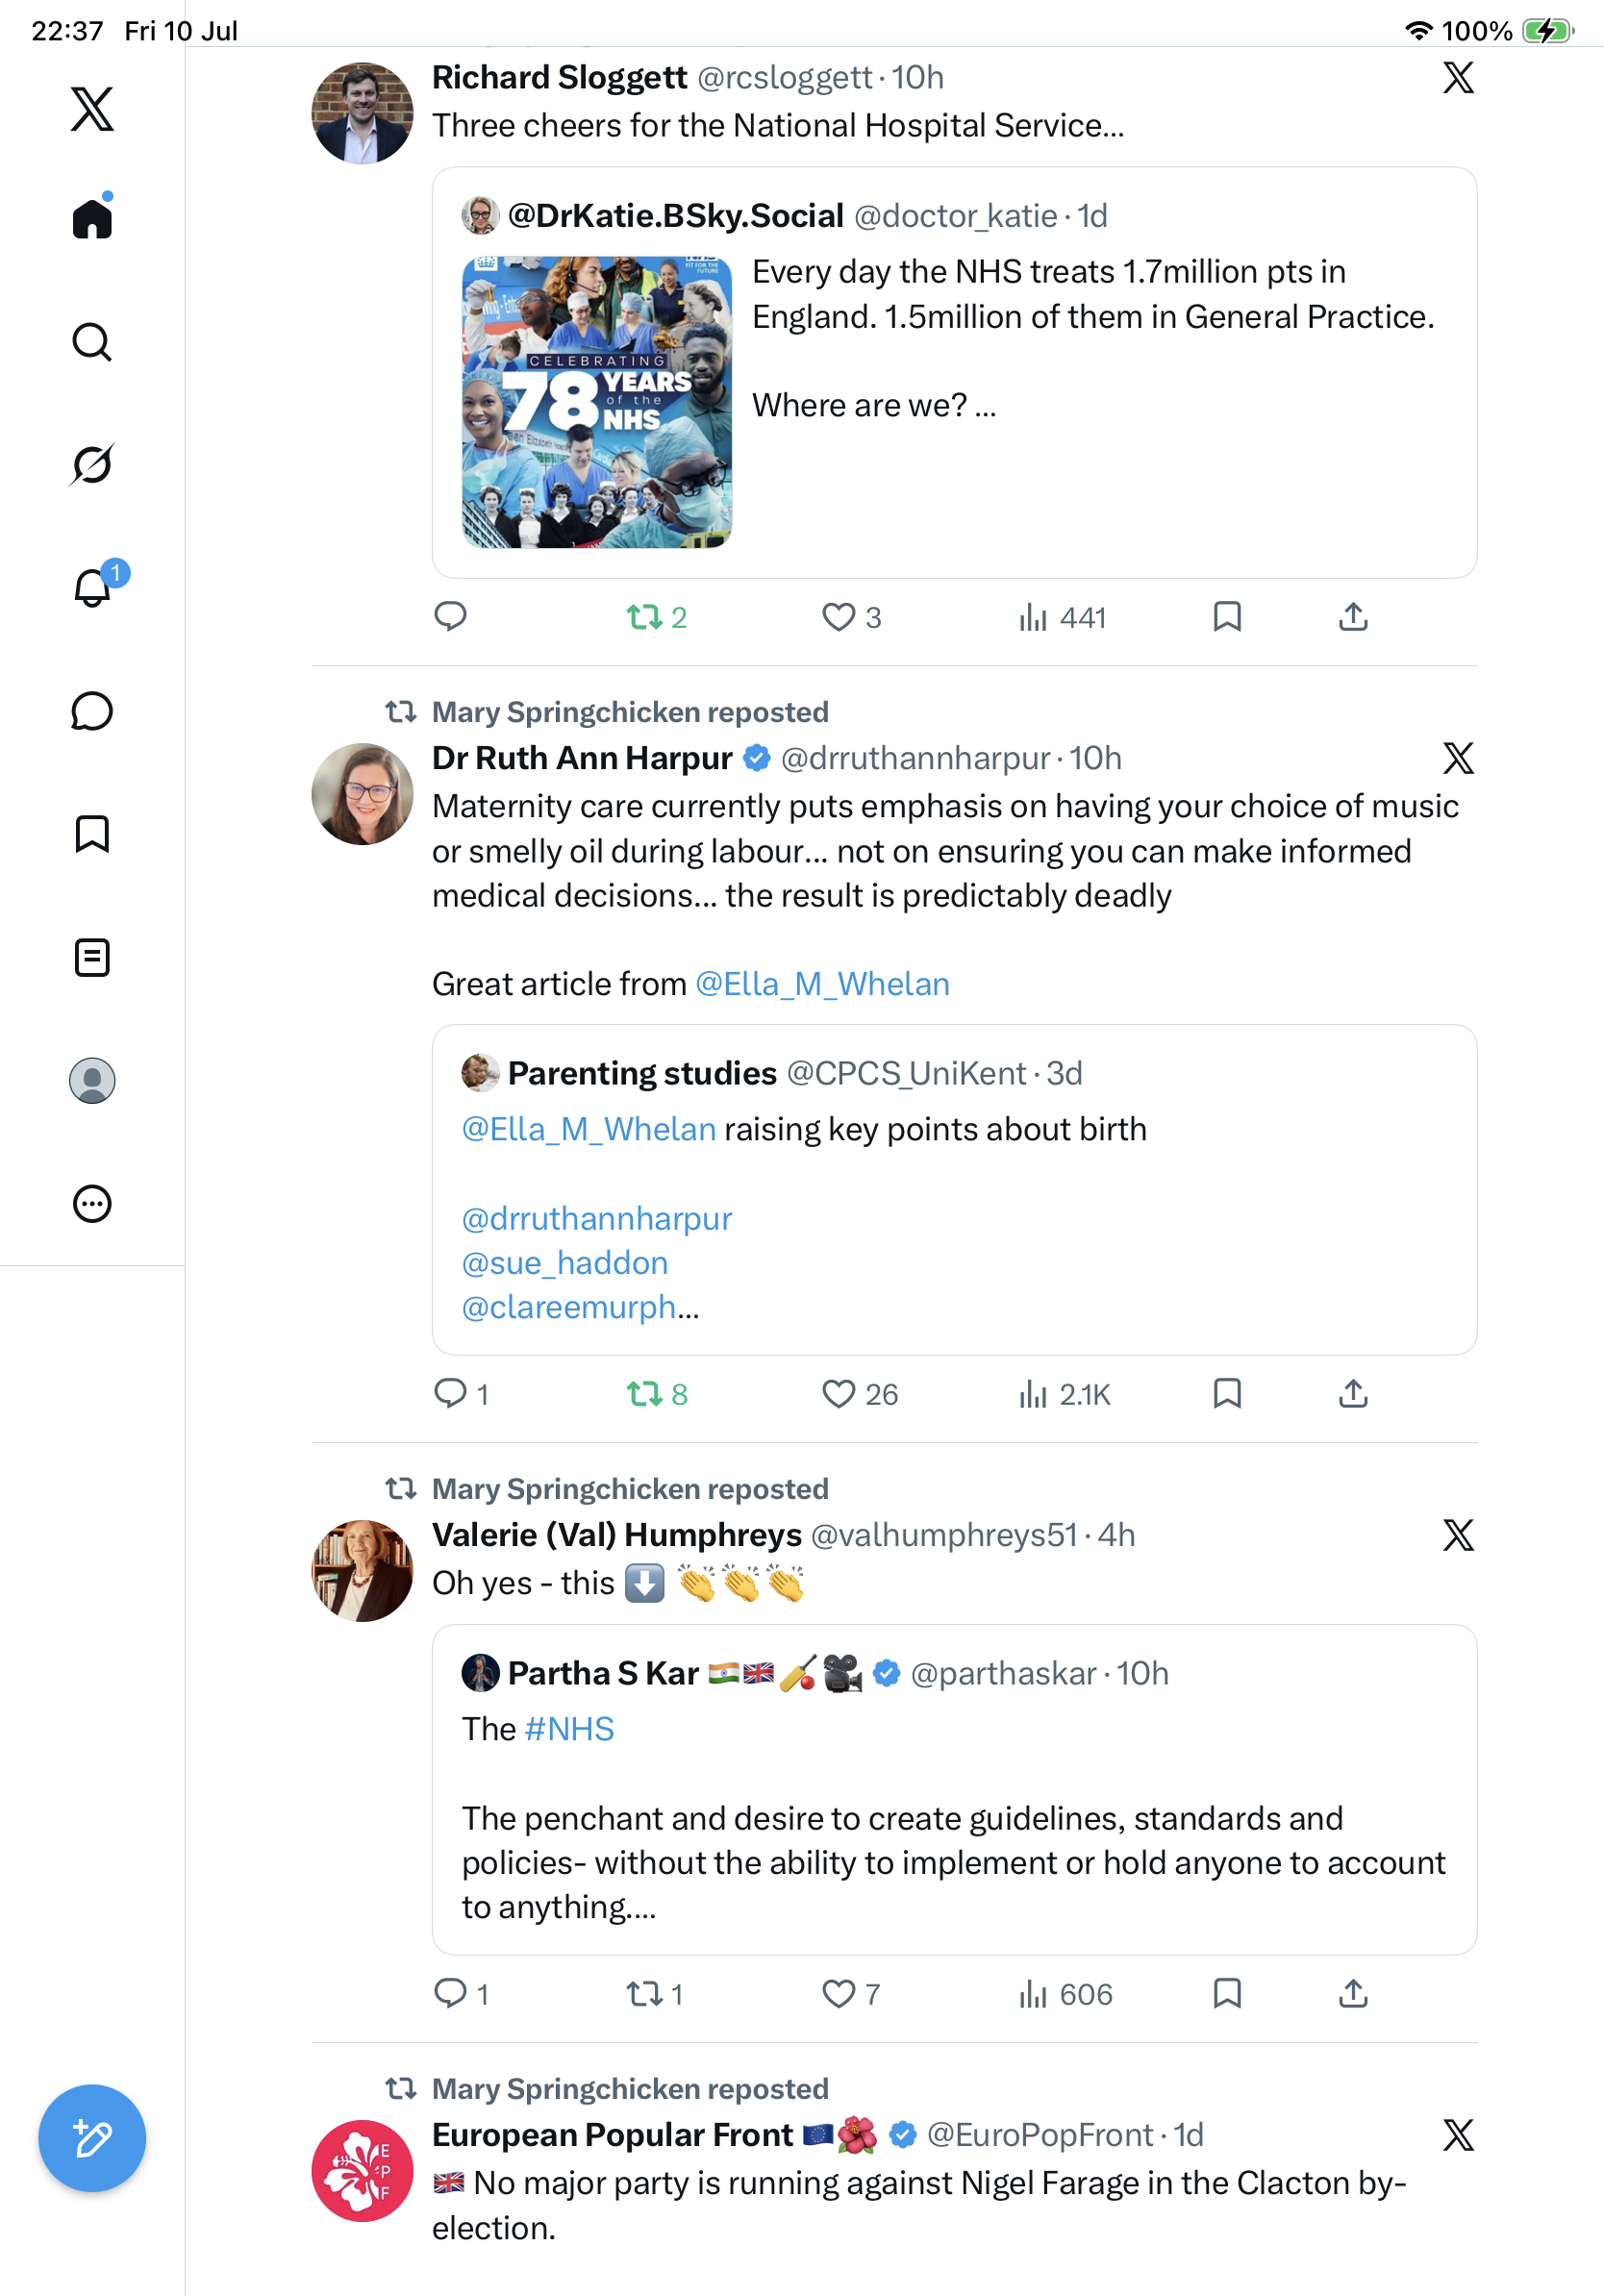The image size is (1604, 2296).
Task: Open the Home feed icon in sidebar
Action: click(x=92, y=217)
